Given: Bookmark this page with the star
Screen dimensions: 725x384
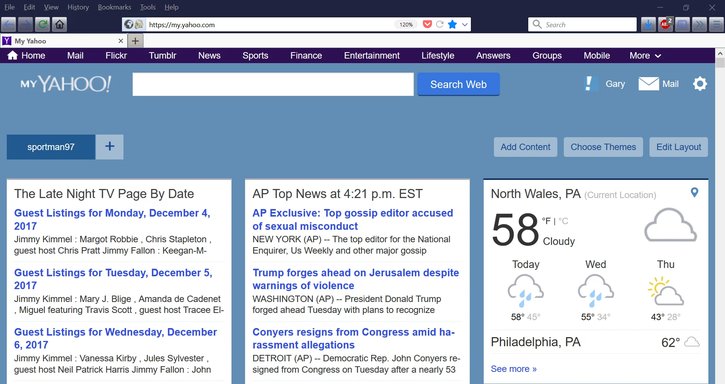Looking at the screenshot, I should [452, 25].
